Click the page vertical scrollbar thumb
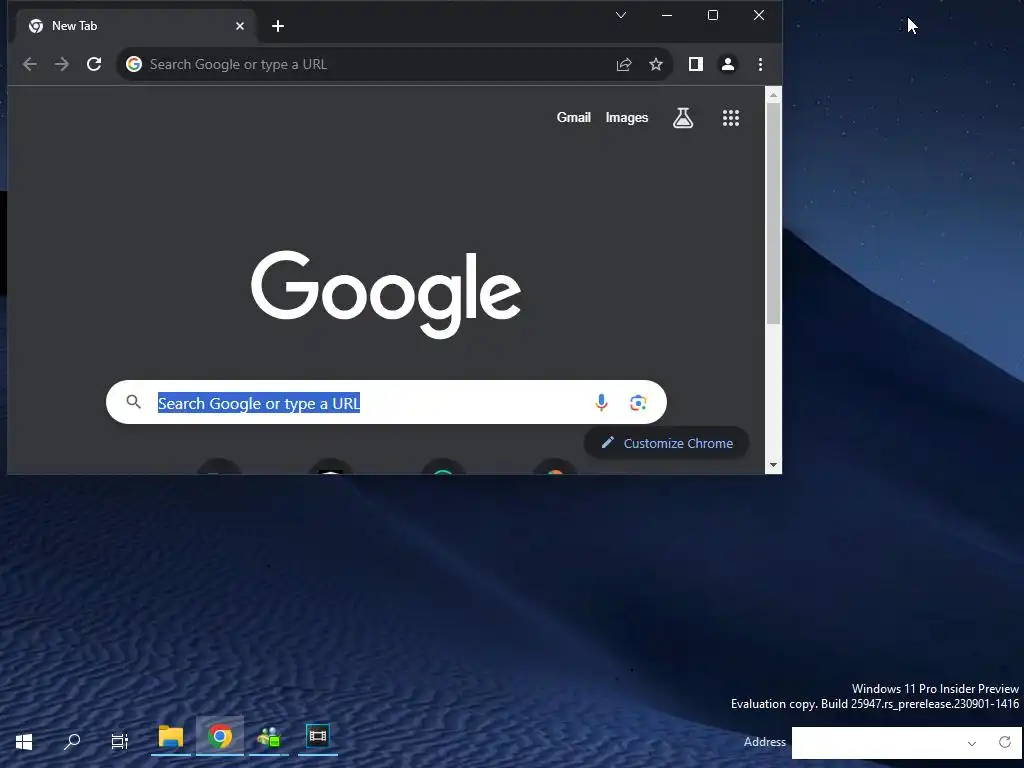 coord(773,213)
